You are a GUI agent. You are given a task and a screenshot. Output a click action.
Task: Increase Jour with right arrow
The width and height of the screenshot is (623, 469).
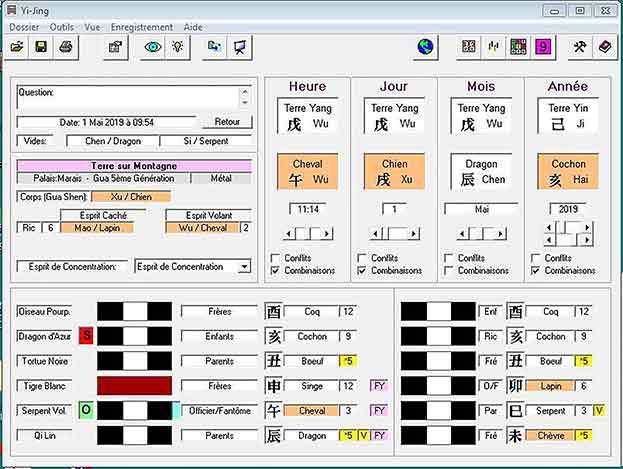414,234
